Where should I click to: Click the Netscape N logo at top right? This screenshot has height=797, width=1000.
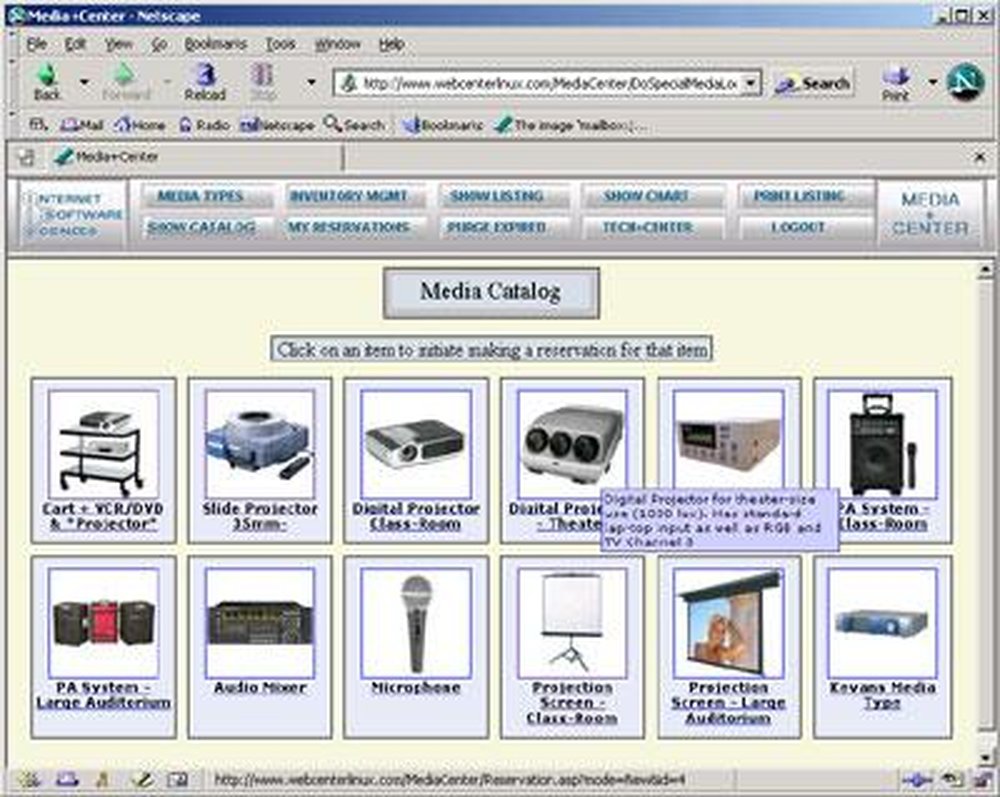point(962,82)
